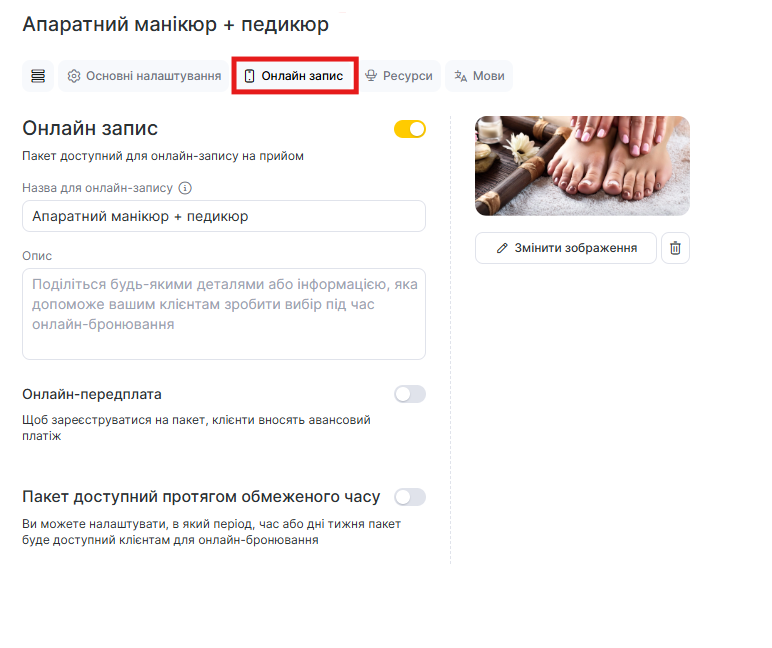Switch to Основні налаштування tab
This screenshot has width=772, height=648.
tap(144, 76)
